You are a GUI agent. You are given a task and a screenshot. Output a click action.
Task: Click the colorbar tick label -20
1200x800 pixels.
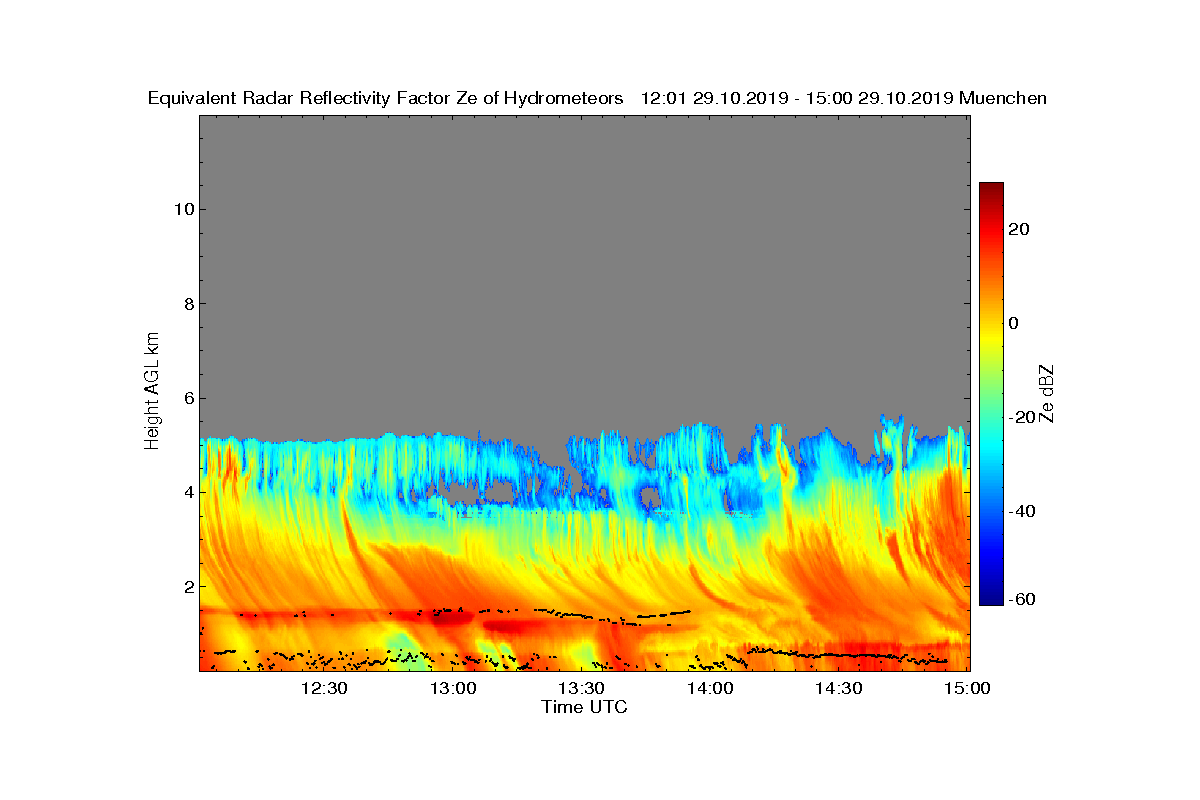[x=1022, y=417]
